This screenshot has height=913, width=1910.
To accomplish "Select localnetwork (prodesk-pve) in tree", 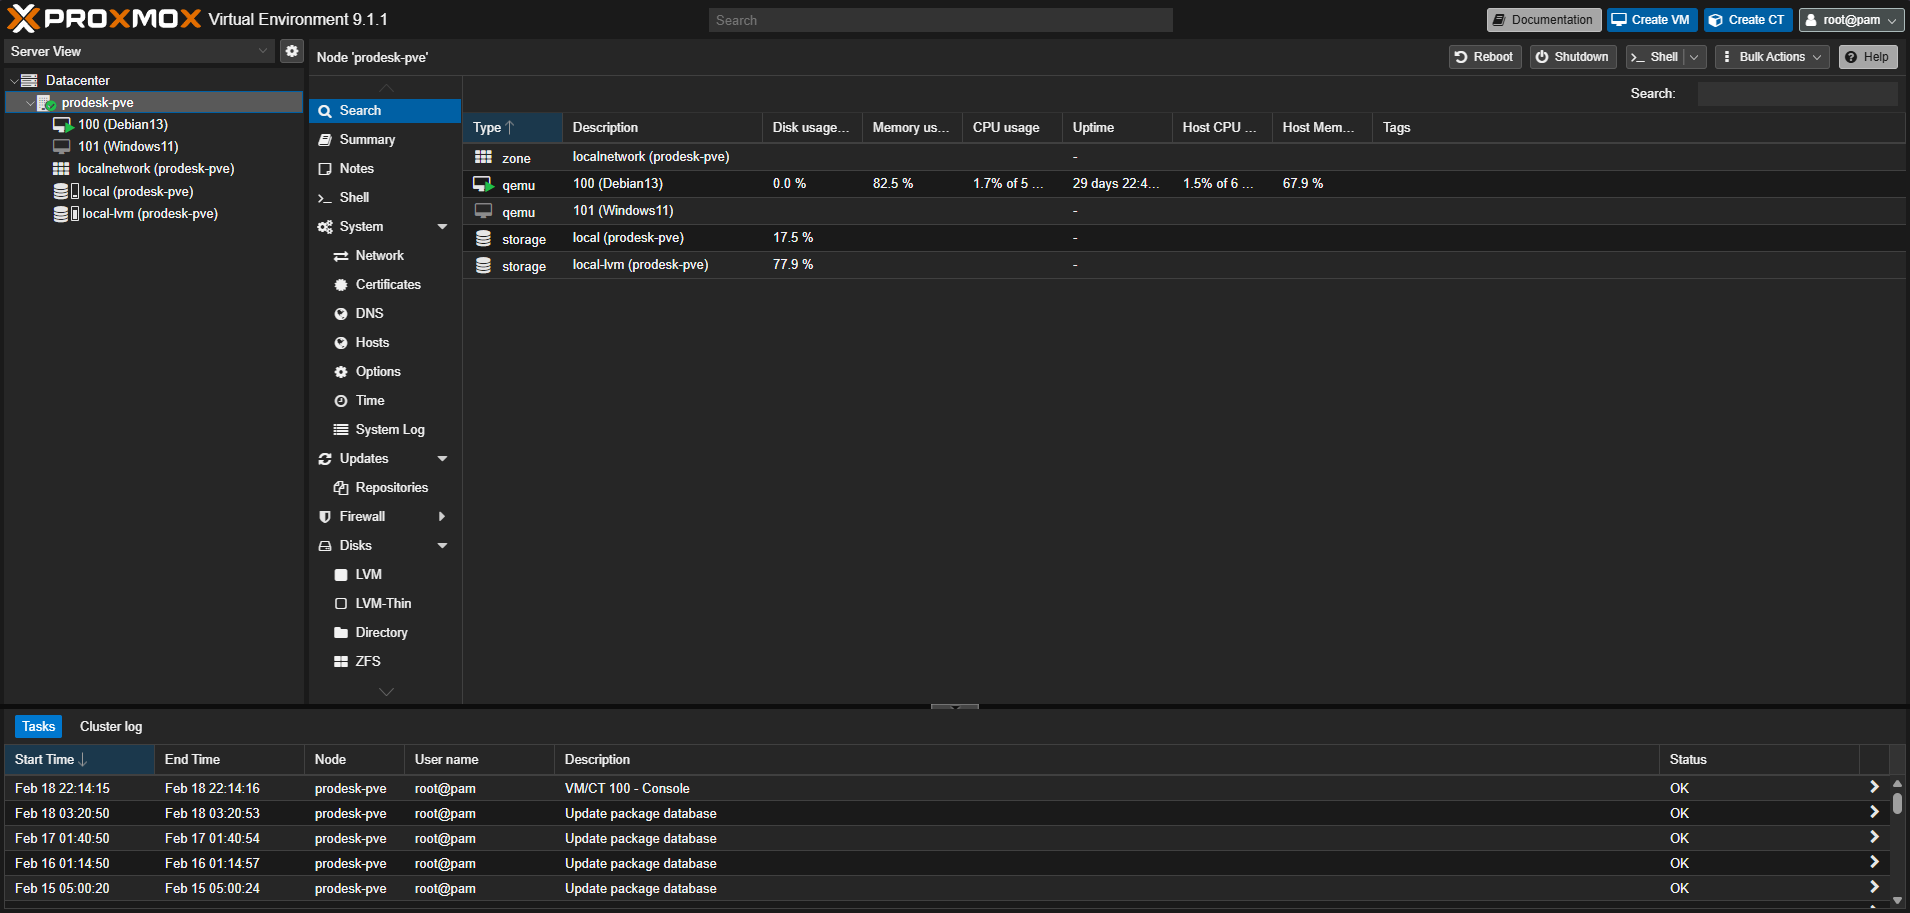I will [x=156, y=168].
